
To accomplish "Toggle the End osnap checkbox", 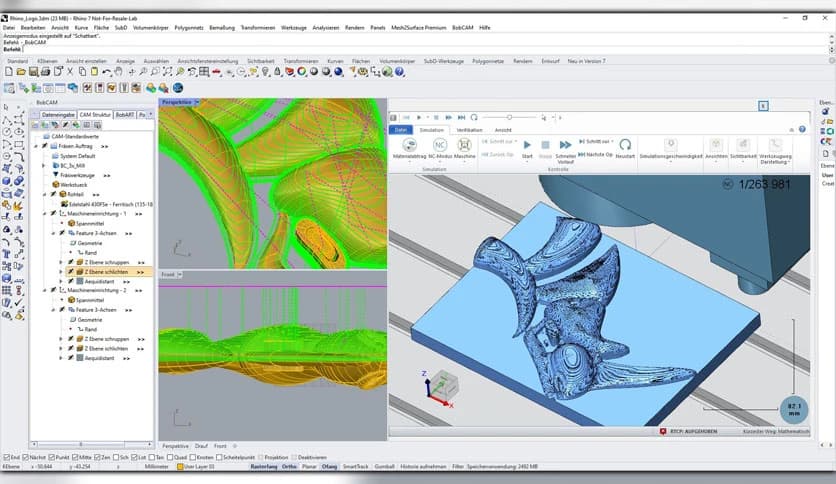I will [6, 457].
